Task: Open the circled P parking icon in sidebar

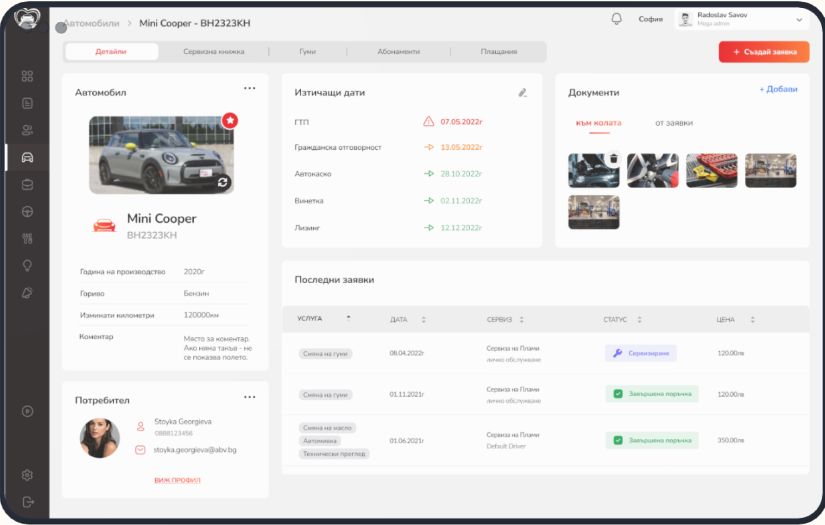Action: point(27,411)
